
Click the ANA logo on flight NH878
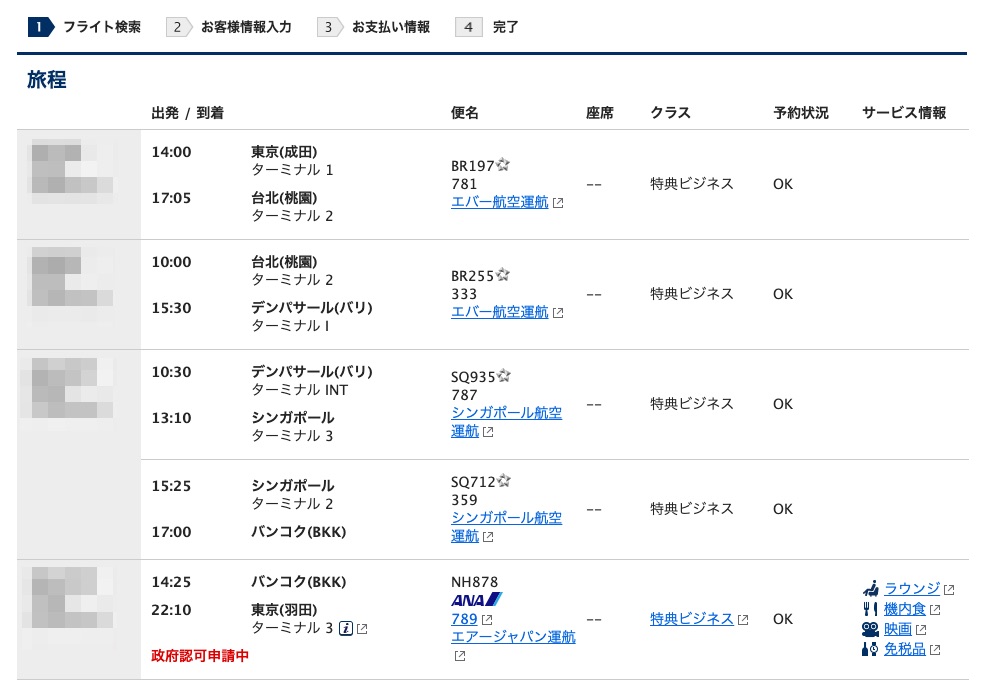click(477, 600)
